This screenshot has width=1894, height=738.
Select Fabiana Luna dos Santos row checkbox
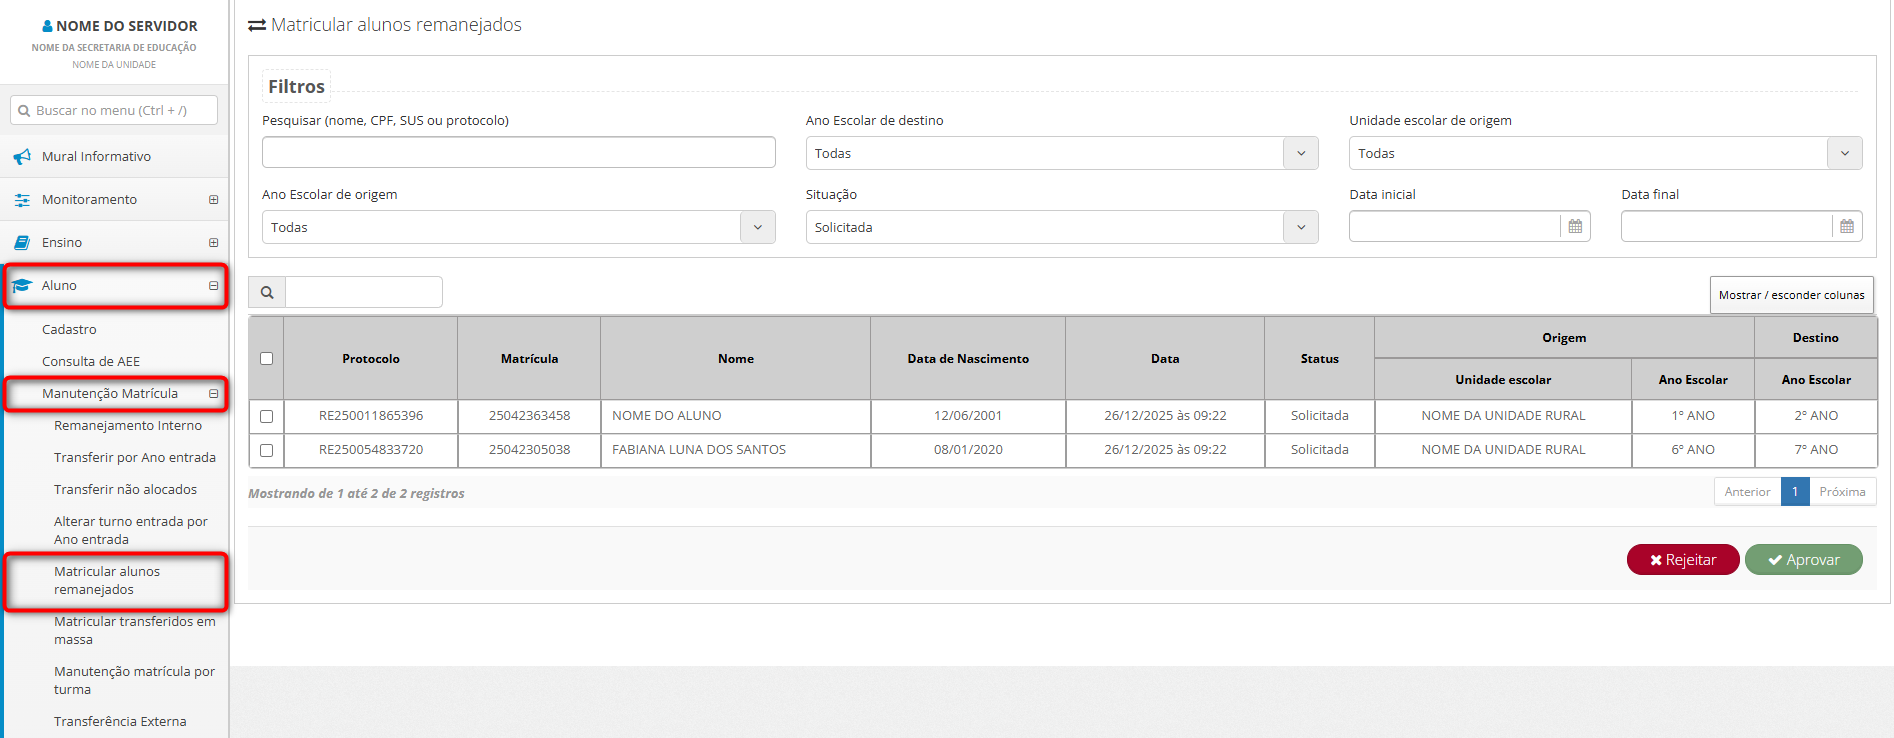click(266, 450)
